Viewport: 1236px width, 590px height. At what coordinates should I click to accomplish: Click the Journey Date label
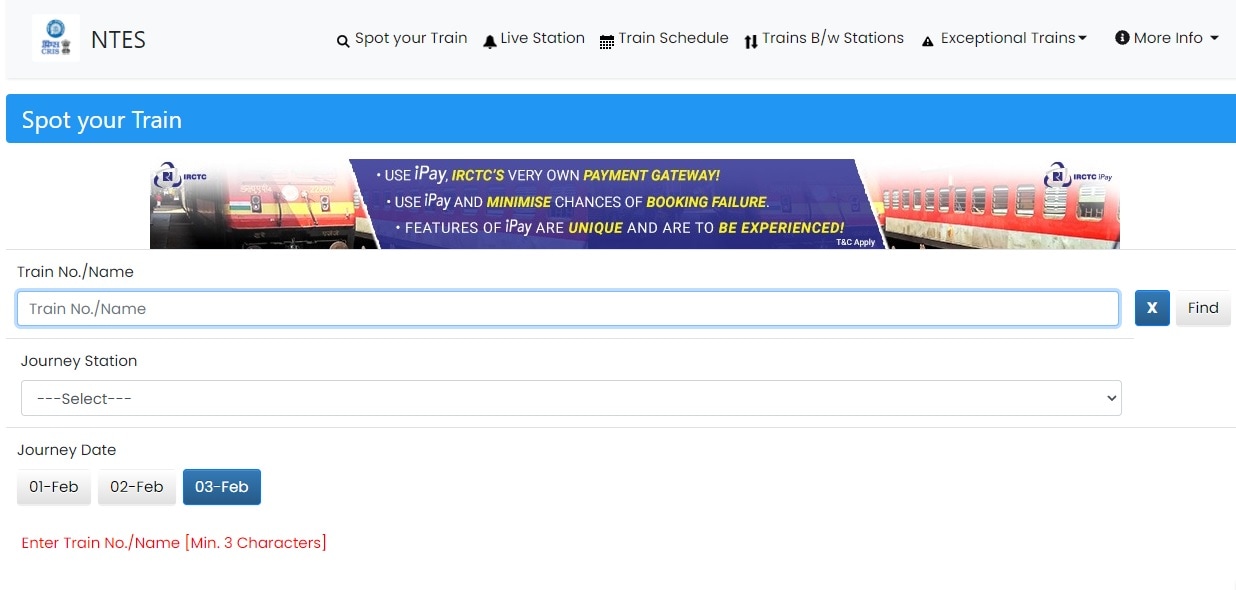point(67,450)
